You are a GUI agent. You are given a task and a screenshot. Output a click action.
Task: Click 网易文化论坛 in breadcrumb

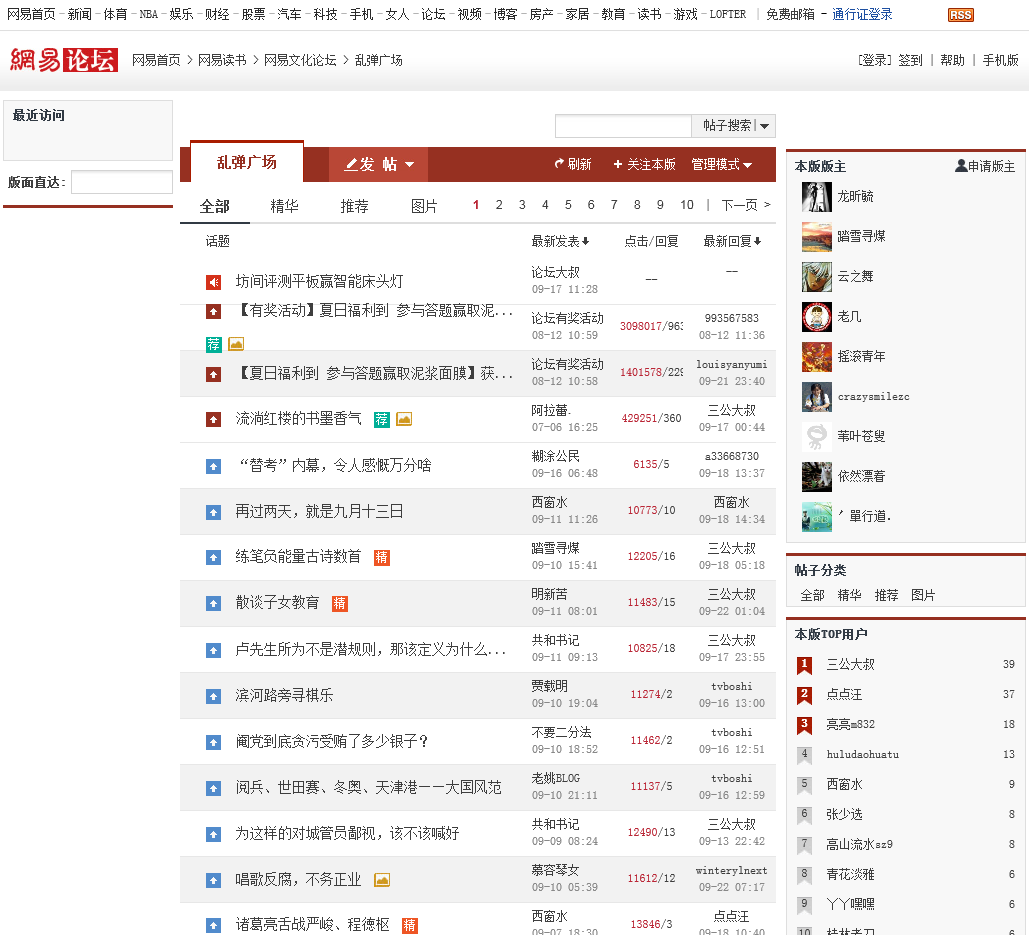[x=300, y=60]
